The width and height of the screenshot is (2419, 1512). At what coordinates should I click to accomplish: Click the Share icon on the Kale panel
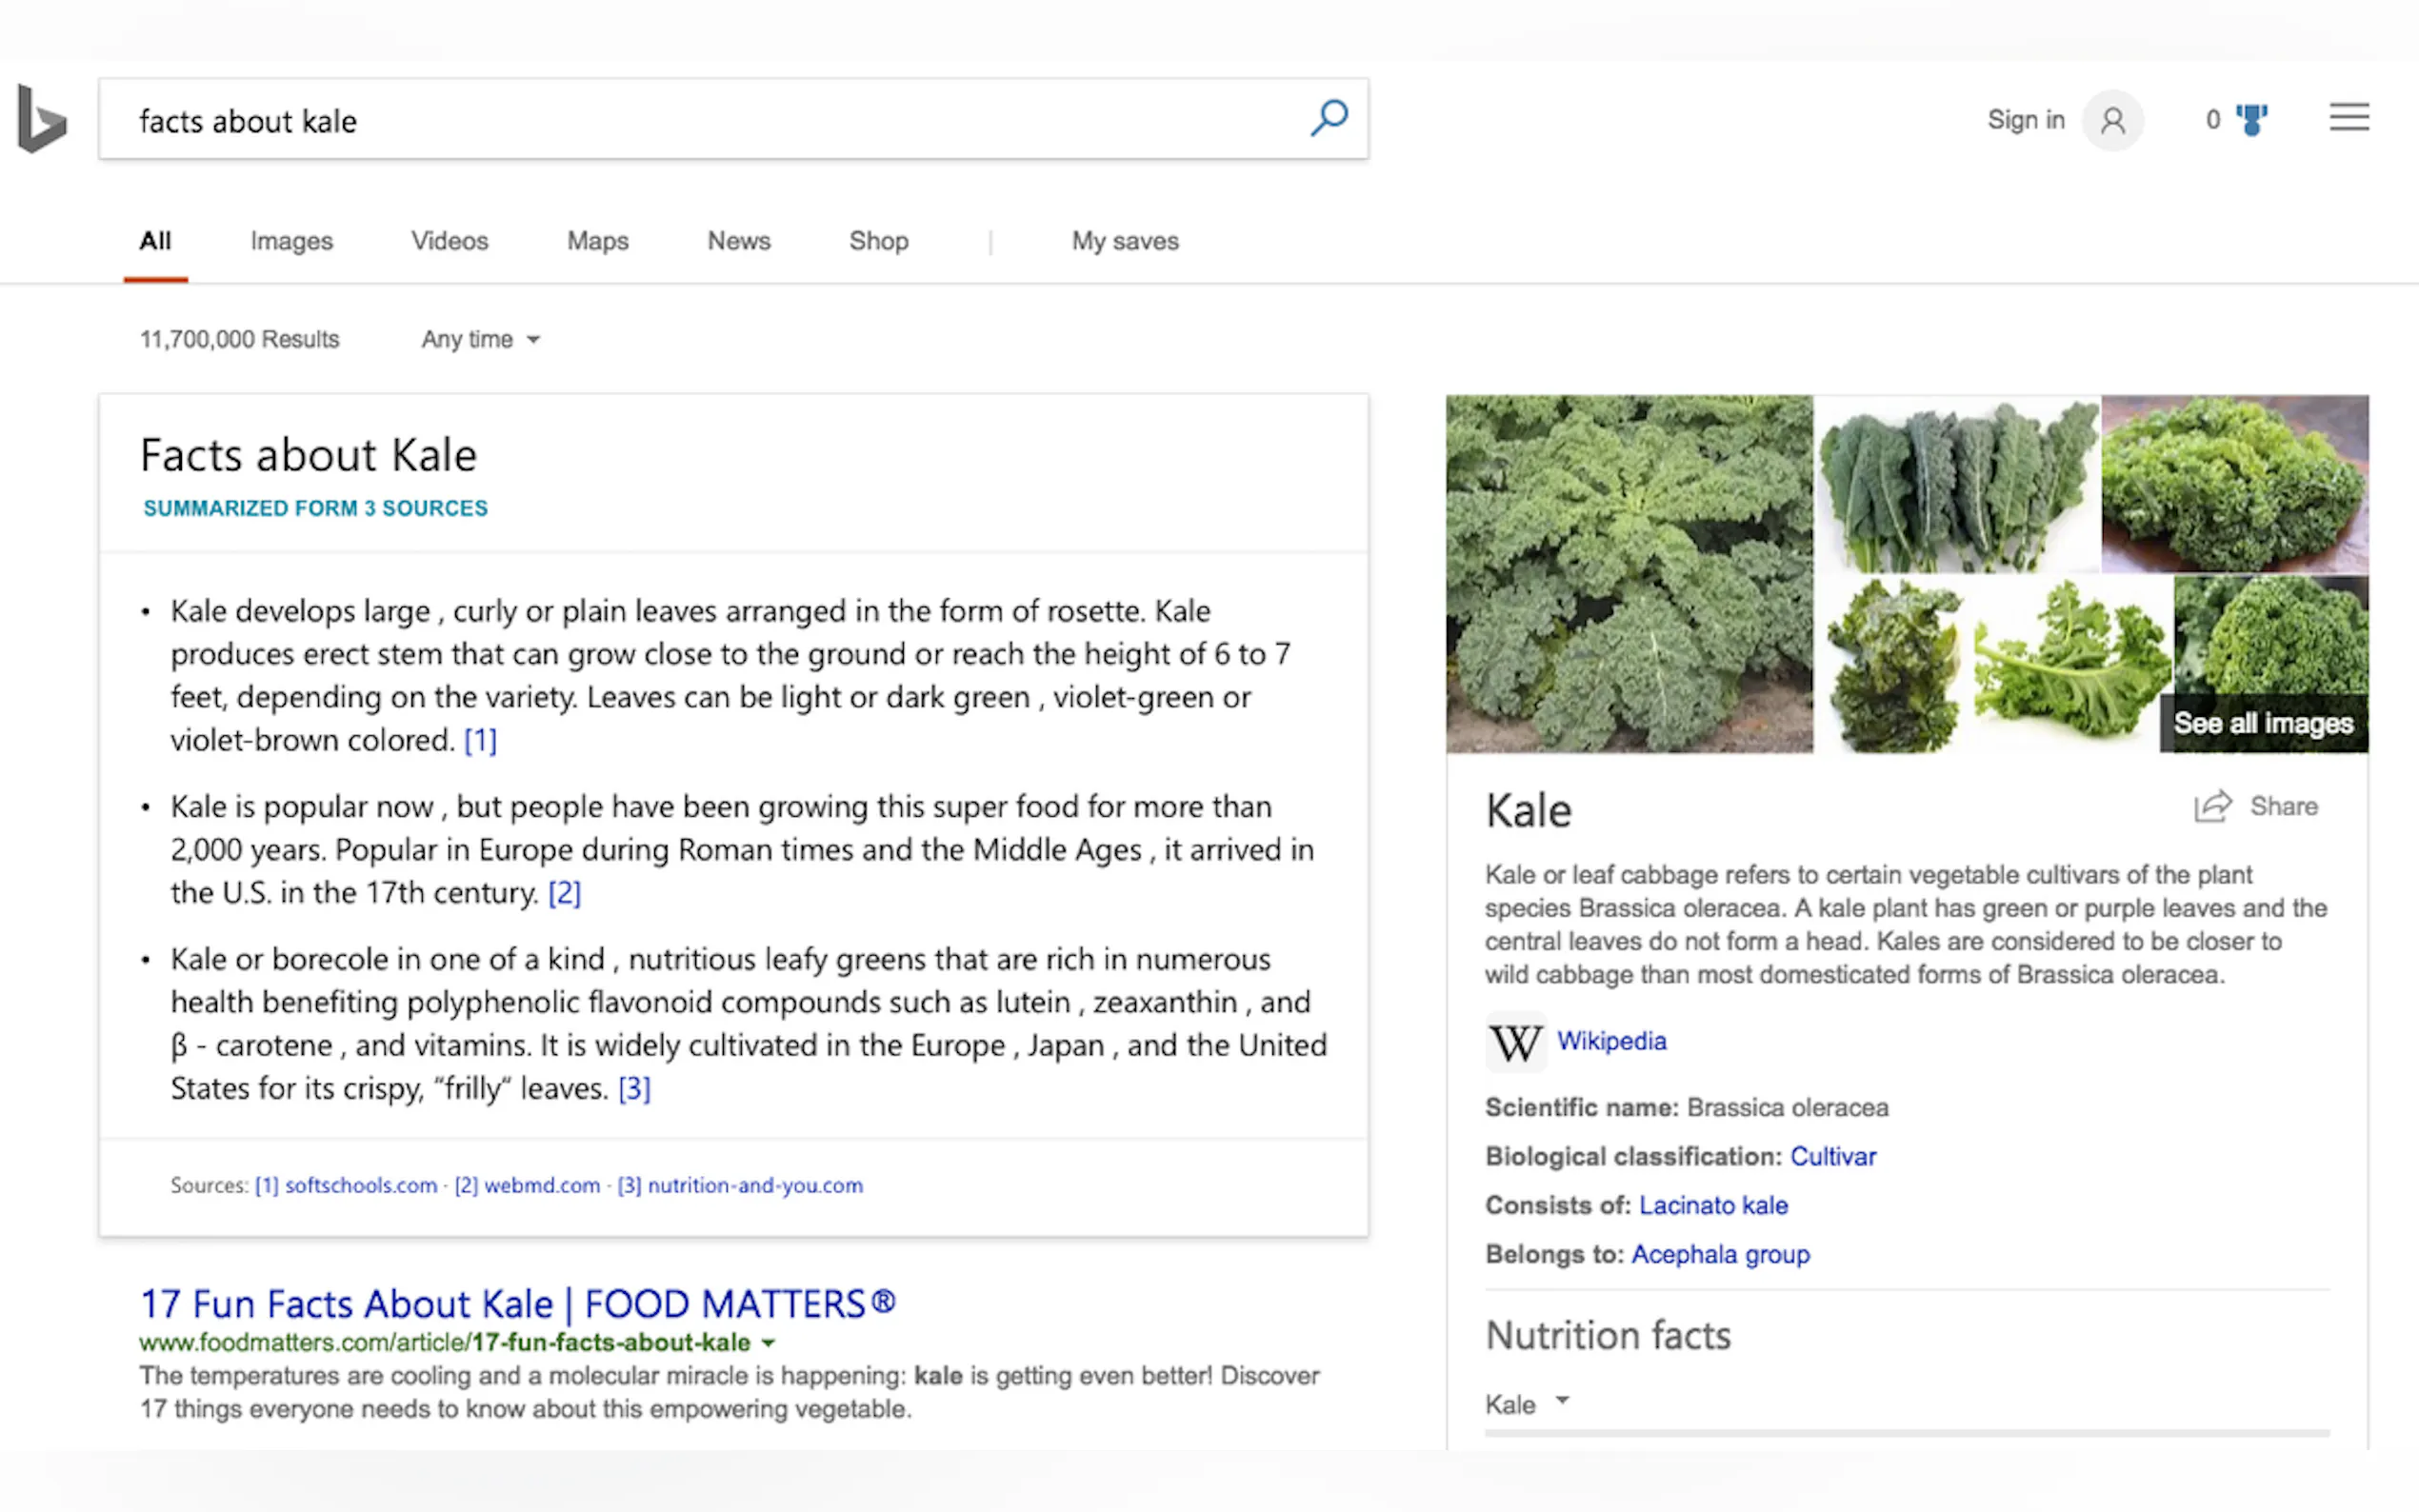point(2211,806)
